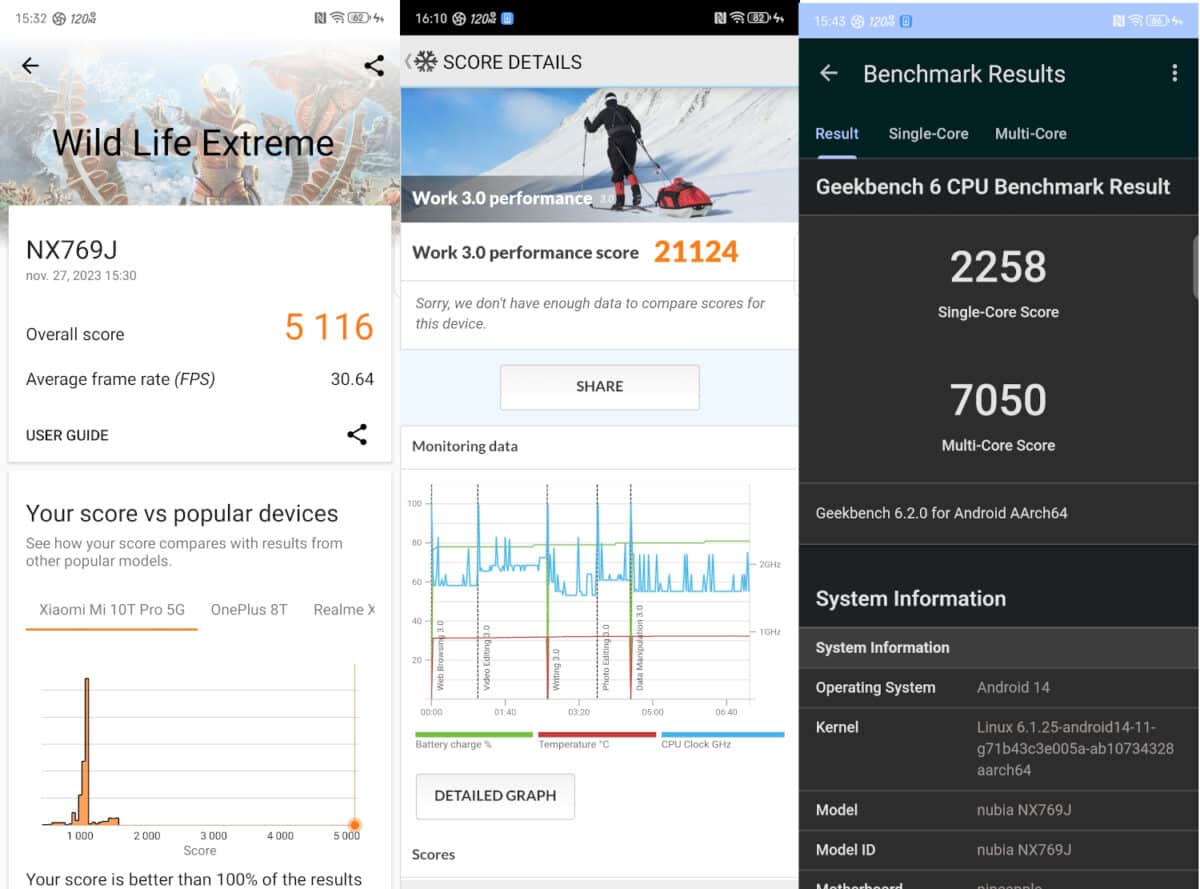The image size is (1200, 889).
Task: Click the Model ID row value
Action: (1024, 850)
